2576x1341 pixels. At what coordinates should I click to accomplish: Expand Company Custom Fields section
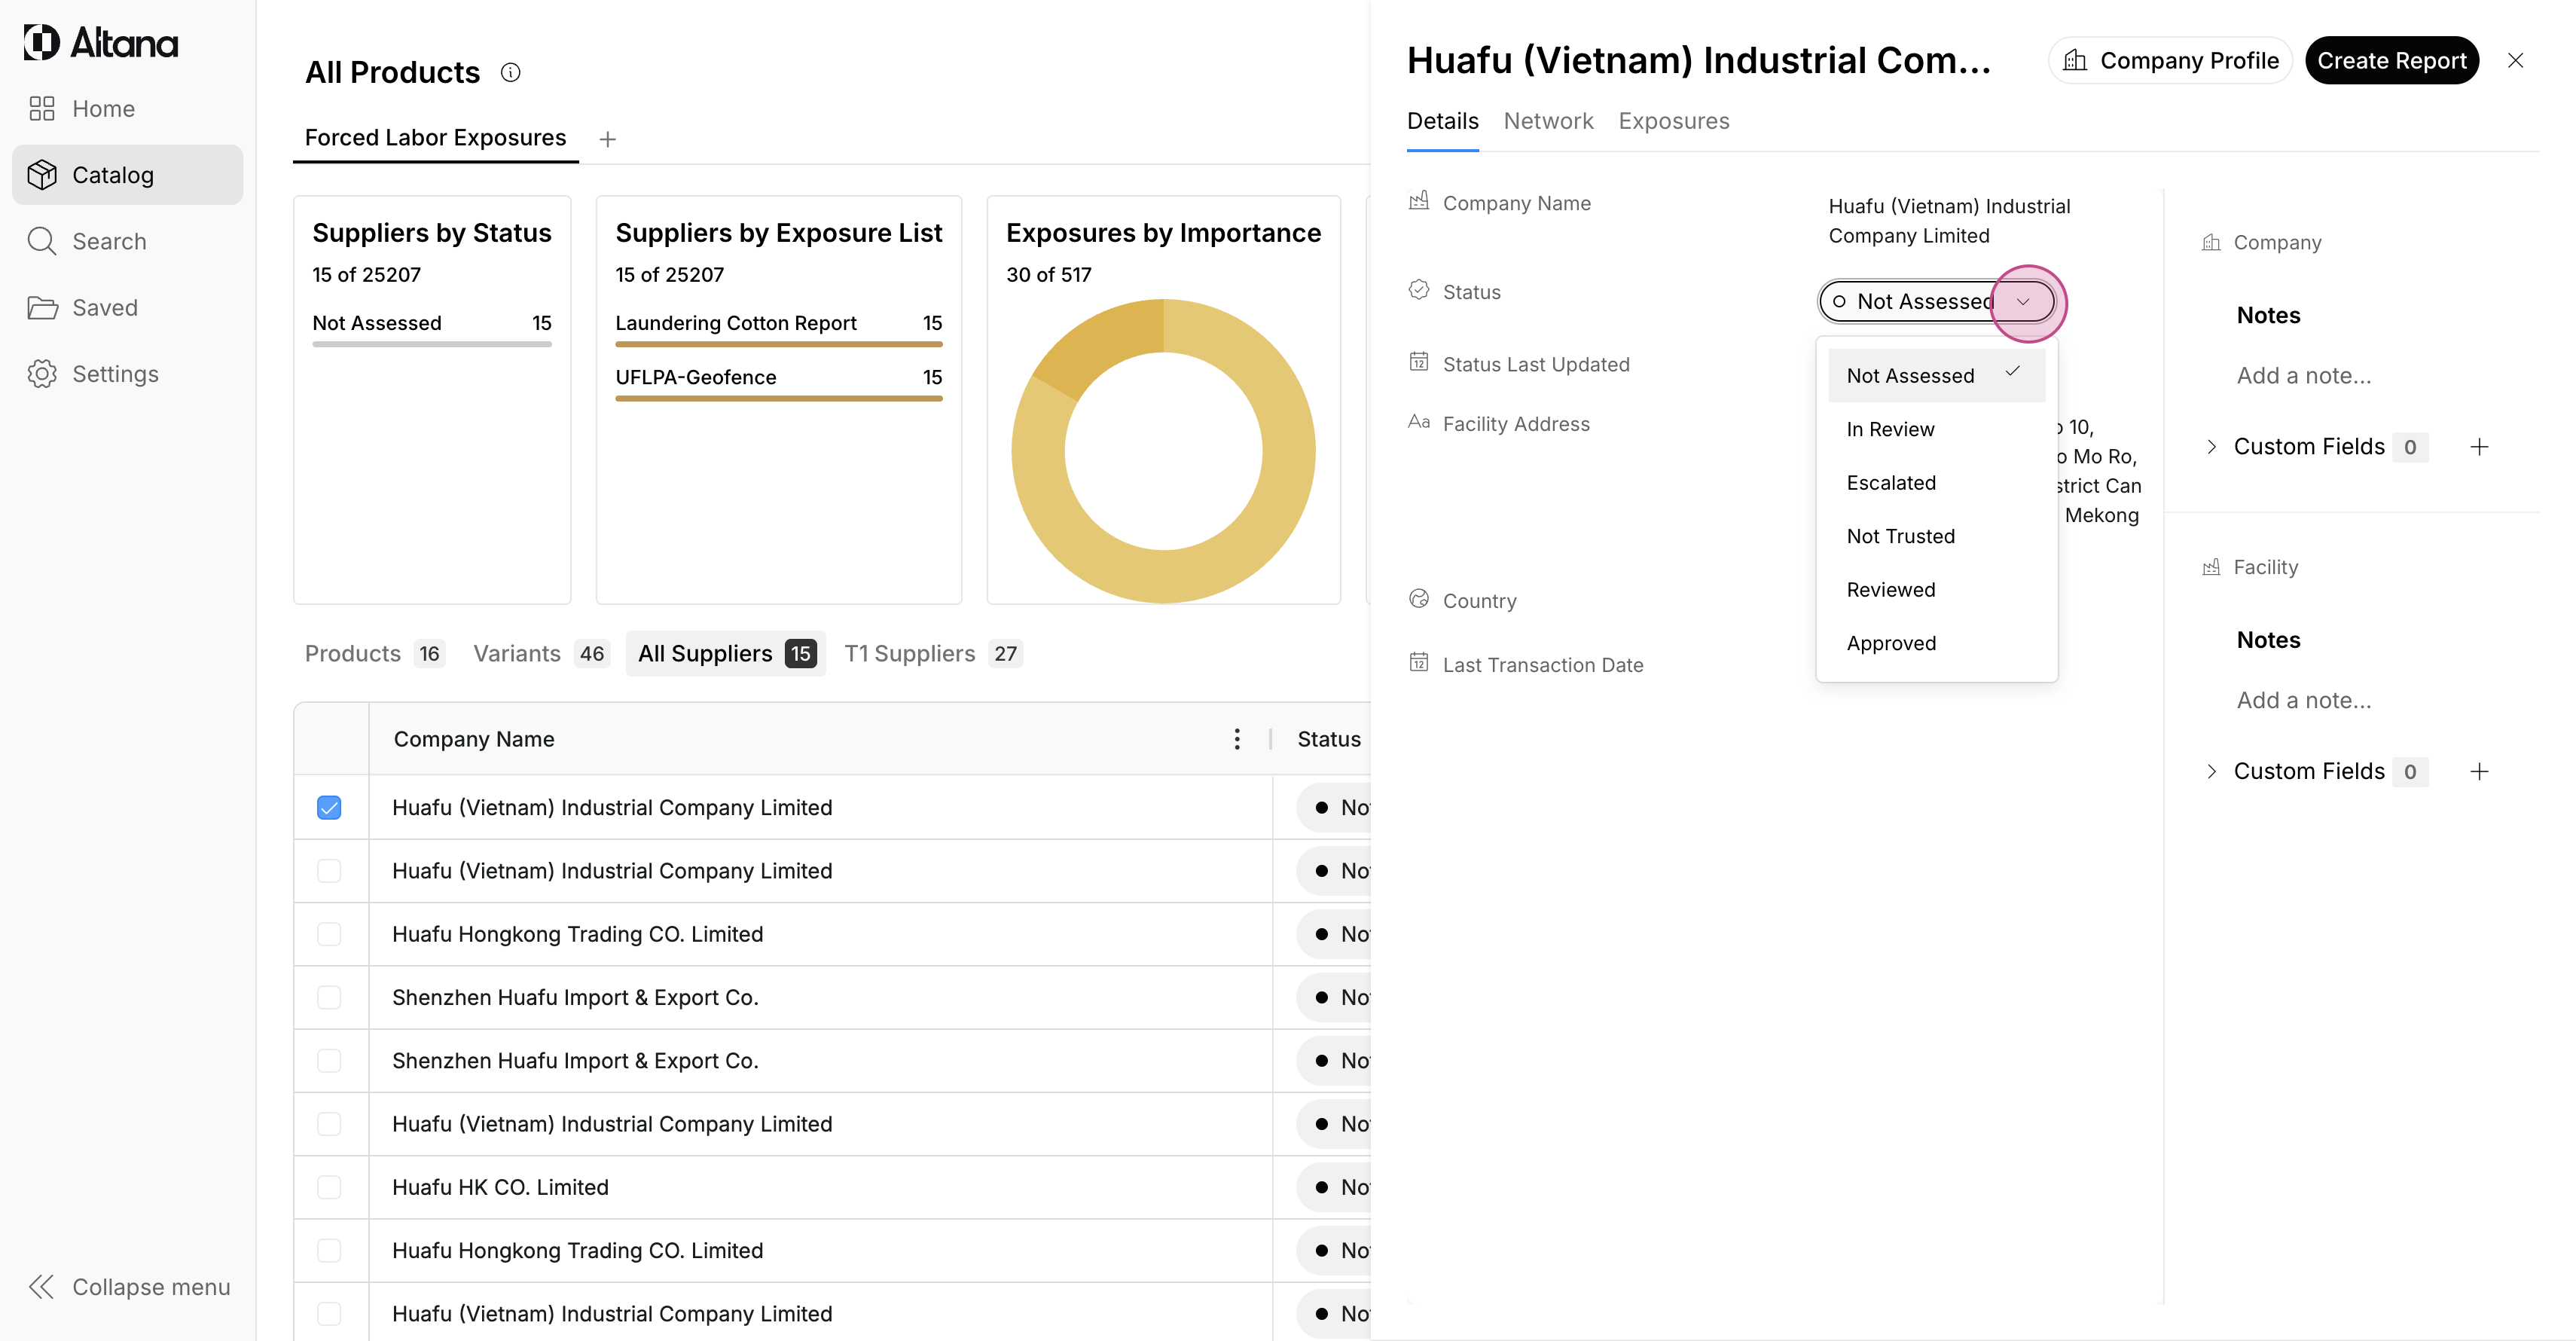2212,447
